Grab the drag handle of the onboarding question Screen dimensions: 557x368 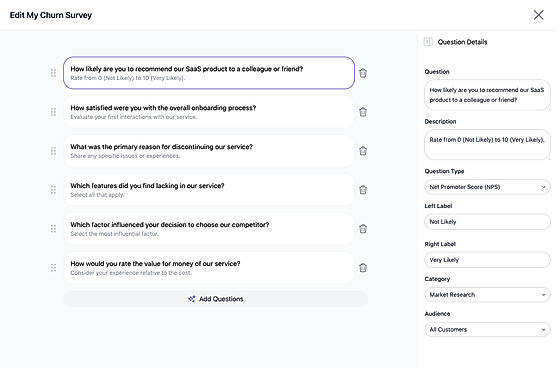[x=53, y=112]
